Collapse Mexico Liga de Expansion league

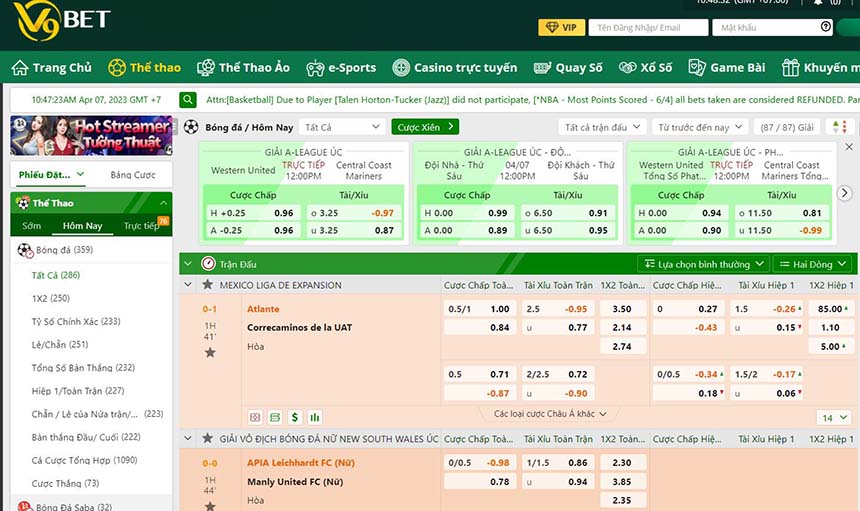188,285
